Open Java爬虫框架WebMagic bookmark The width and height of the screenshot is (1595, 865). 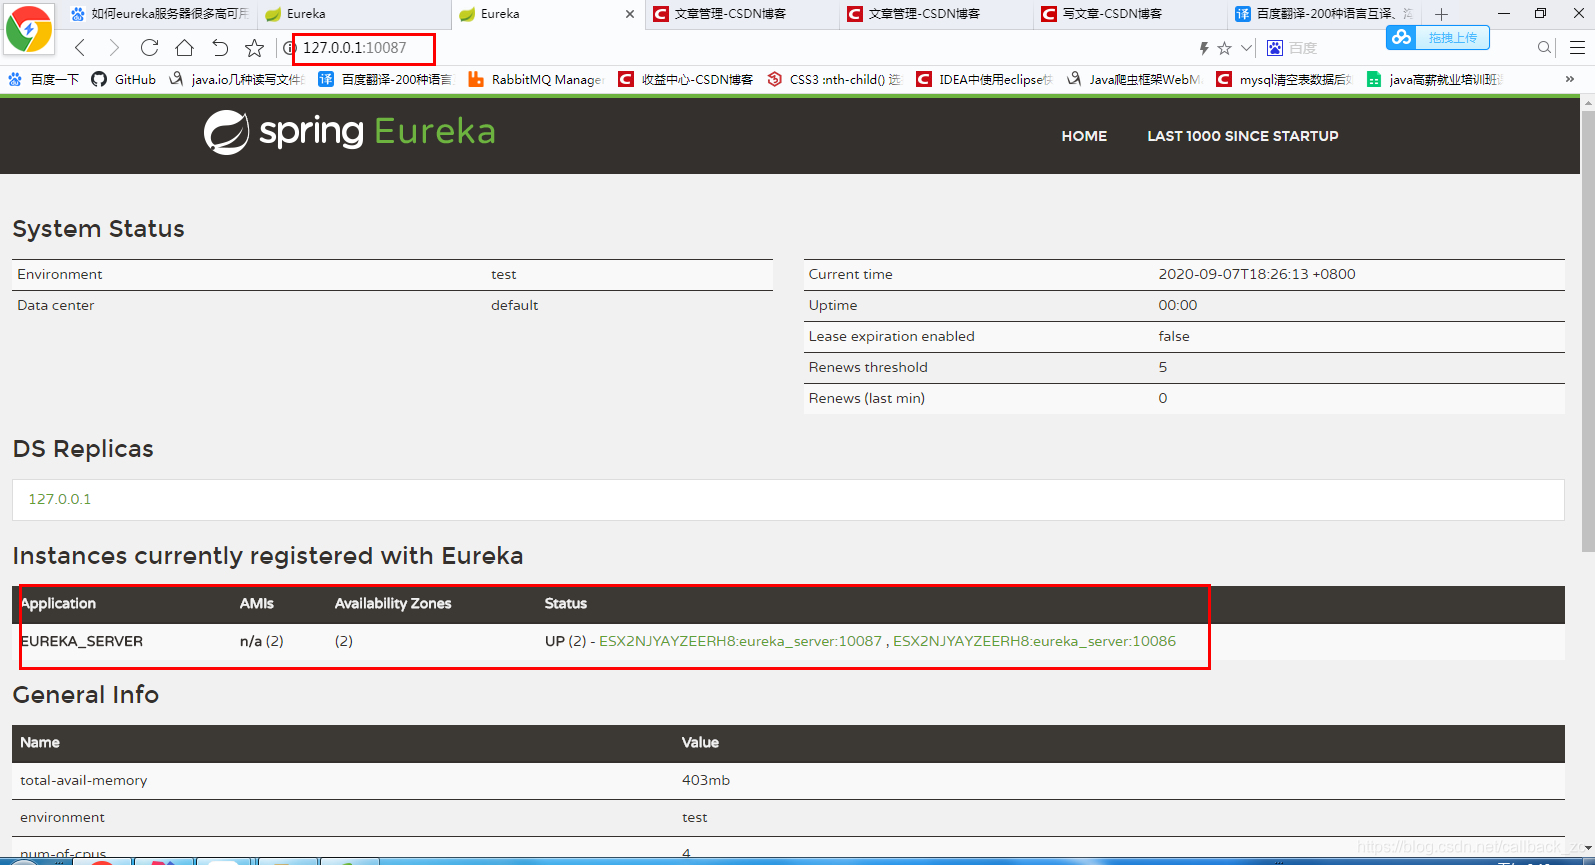[1134, 79]
